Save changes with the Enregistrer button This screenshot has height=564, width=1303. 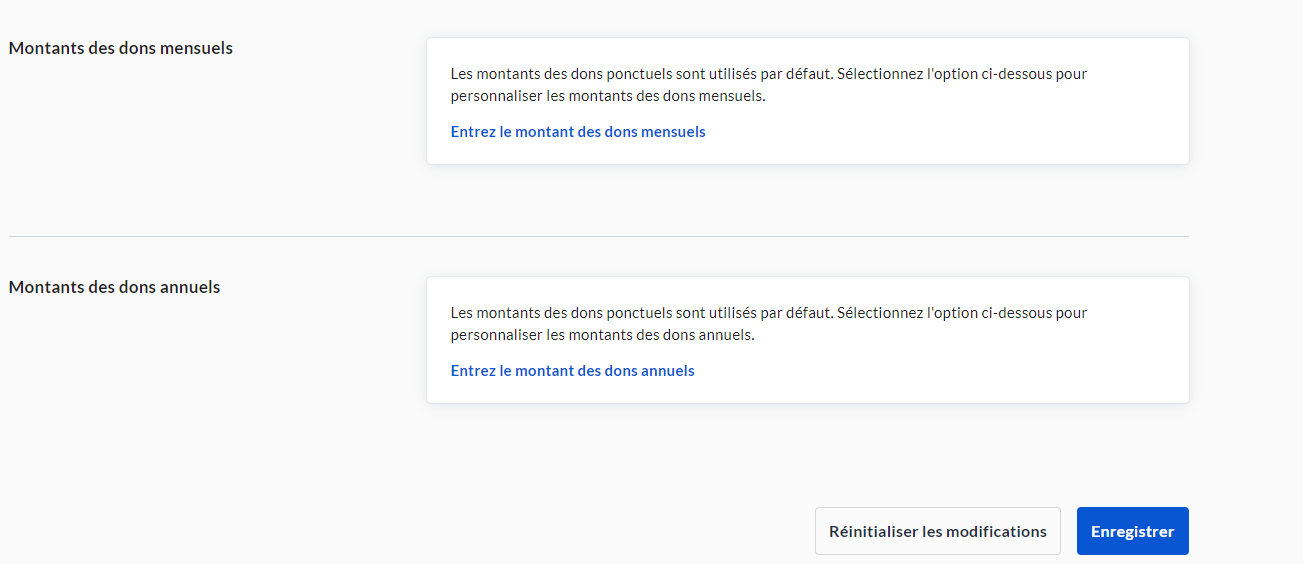1132,531
